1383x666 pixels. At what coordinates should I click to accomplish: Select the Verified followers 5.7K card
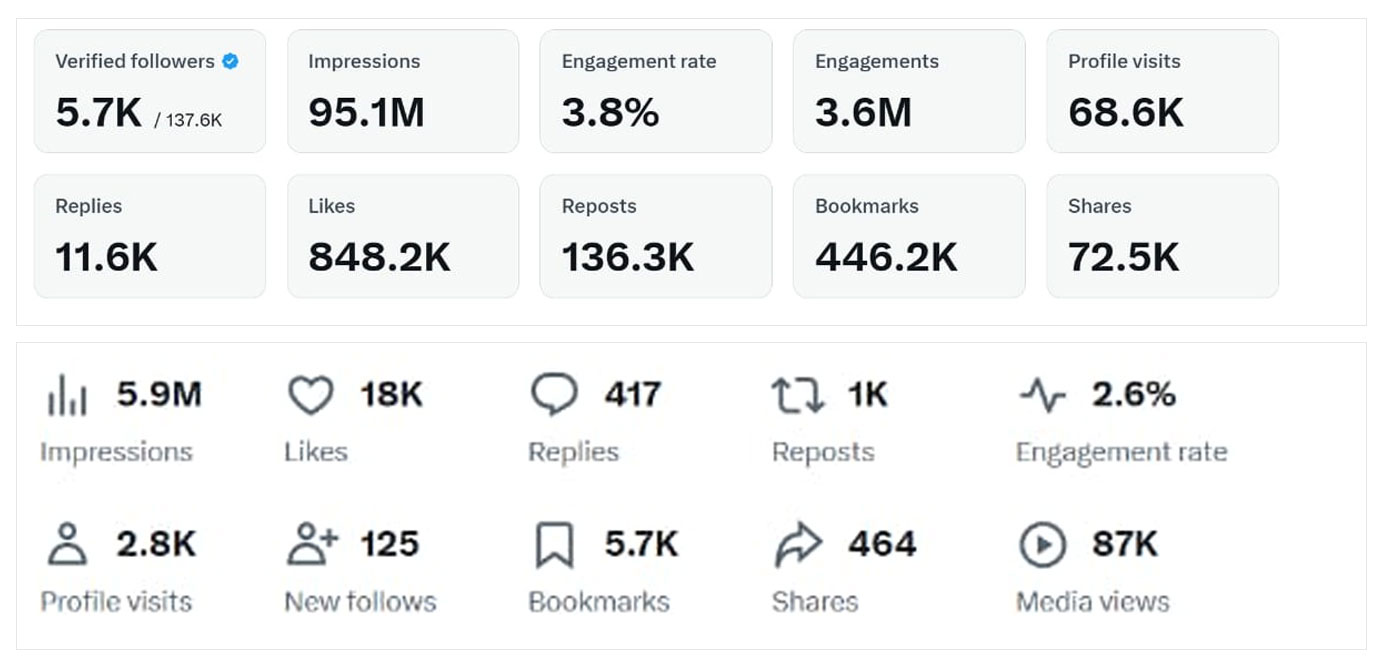click(150, 91)
